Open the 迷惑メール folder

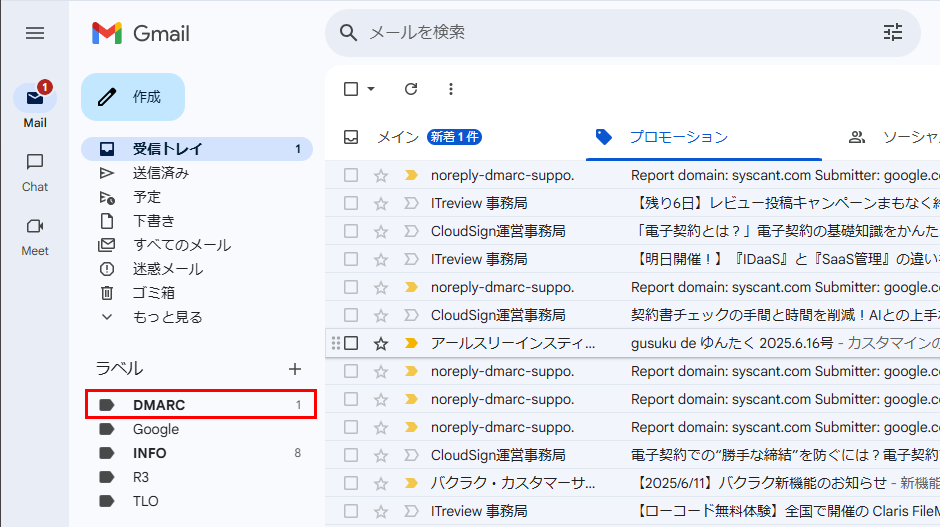pyautogui.click(x=167, y=269)
